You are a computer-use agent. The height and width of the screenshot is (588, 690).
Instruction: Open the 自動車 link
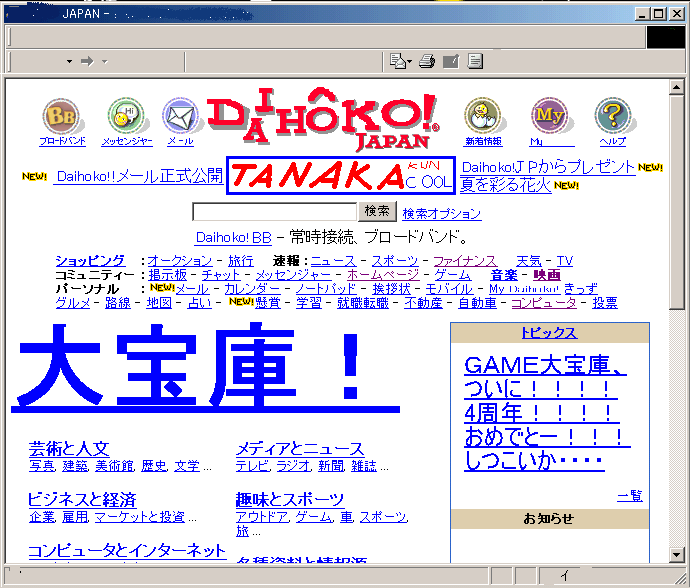point(477,303)
